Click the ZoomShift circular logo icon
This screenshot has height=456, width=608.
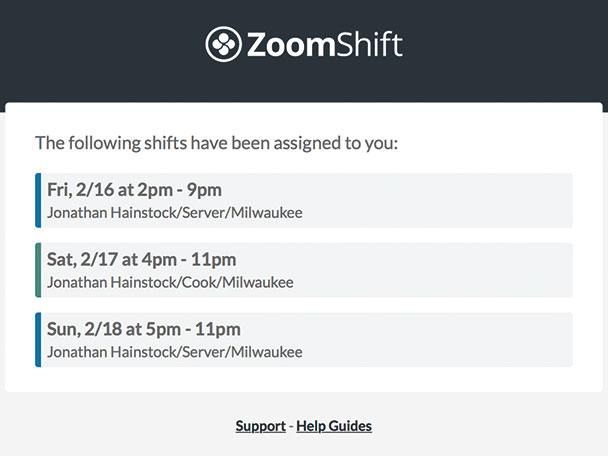(x=223, y=44)
